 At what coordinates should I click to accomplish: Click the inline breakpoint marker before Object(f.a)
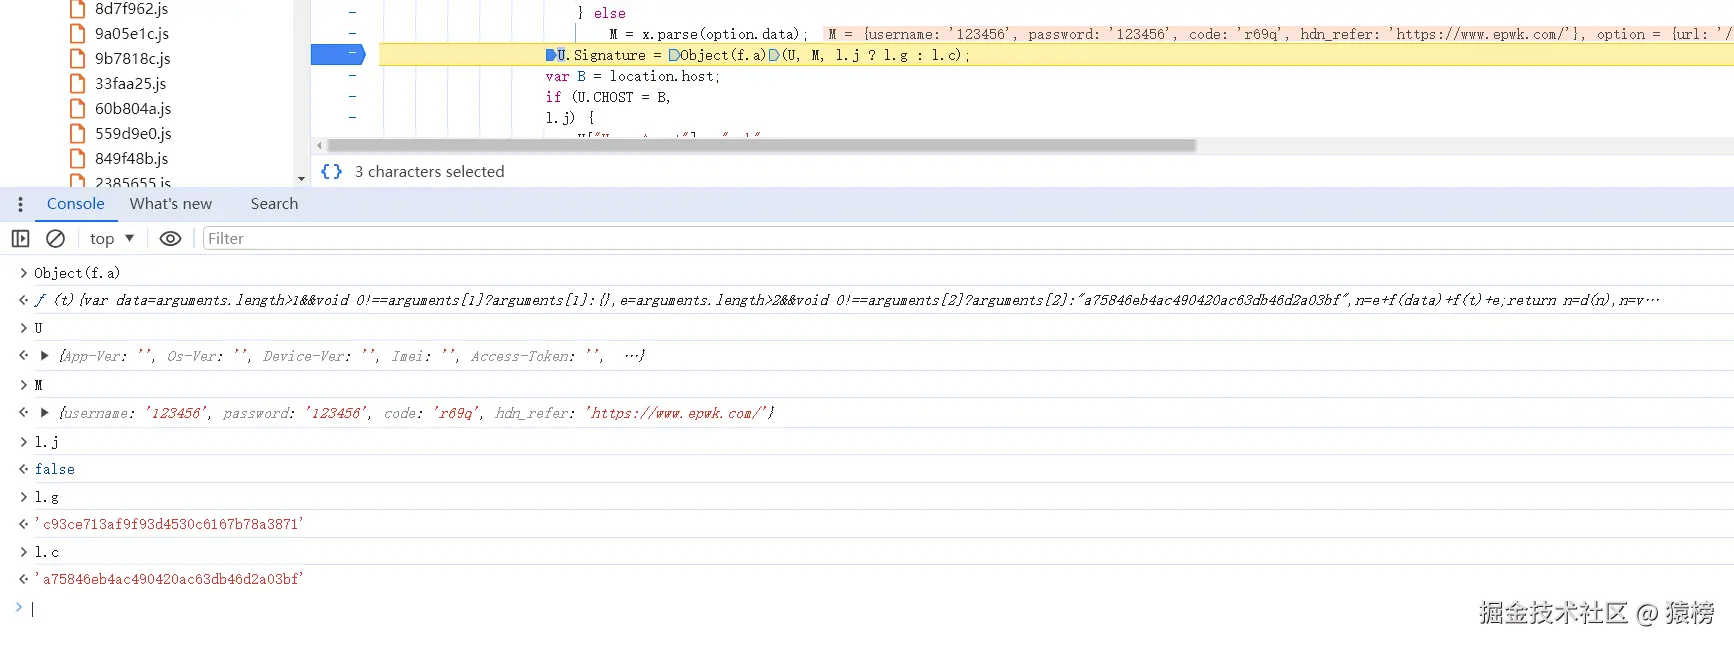(x=674, y=55)
